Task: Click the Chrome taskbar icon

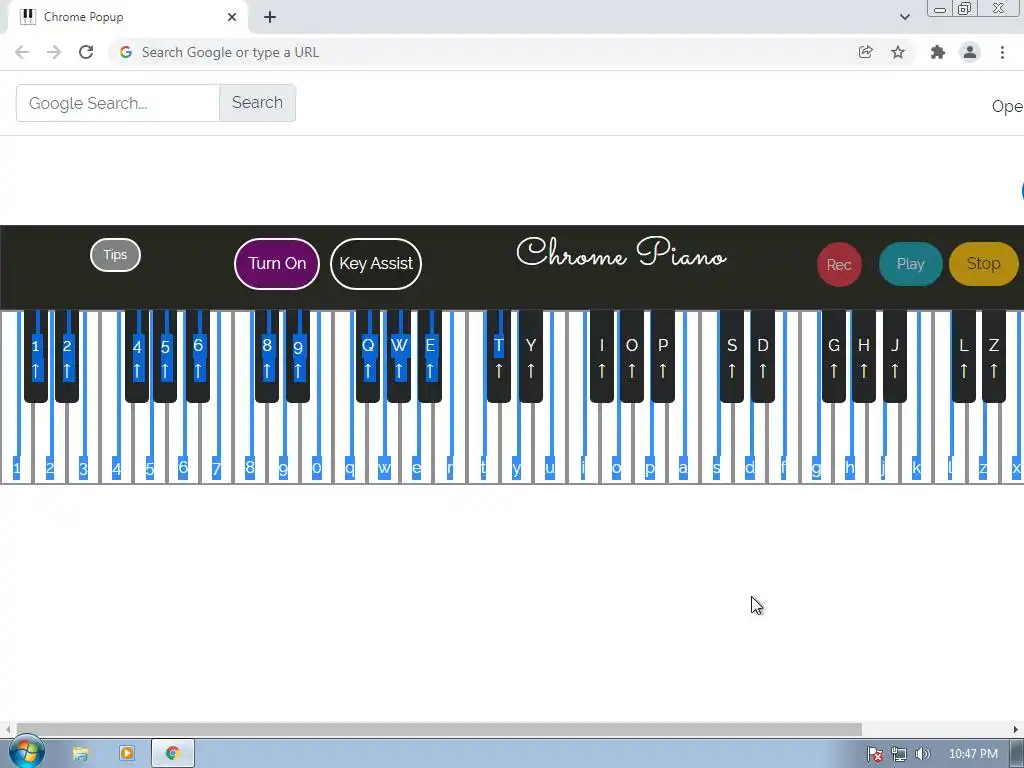Action: [x=172, y=754]
